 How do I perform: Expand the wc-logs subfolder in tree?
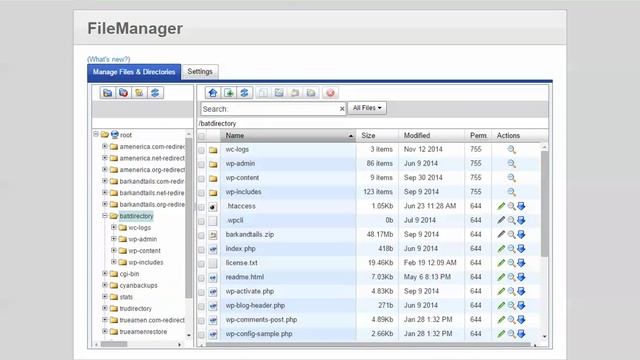click(114, 227)
